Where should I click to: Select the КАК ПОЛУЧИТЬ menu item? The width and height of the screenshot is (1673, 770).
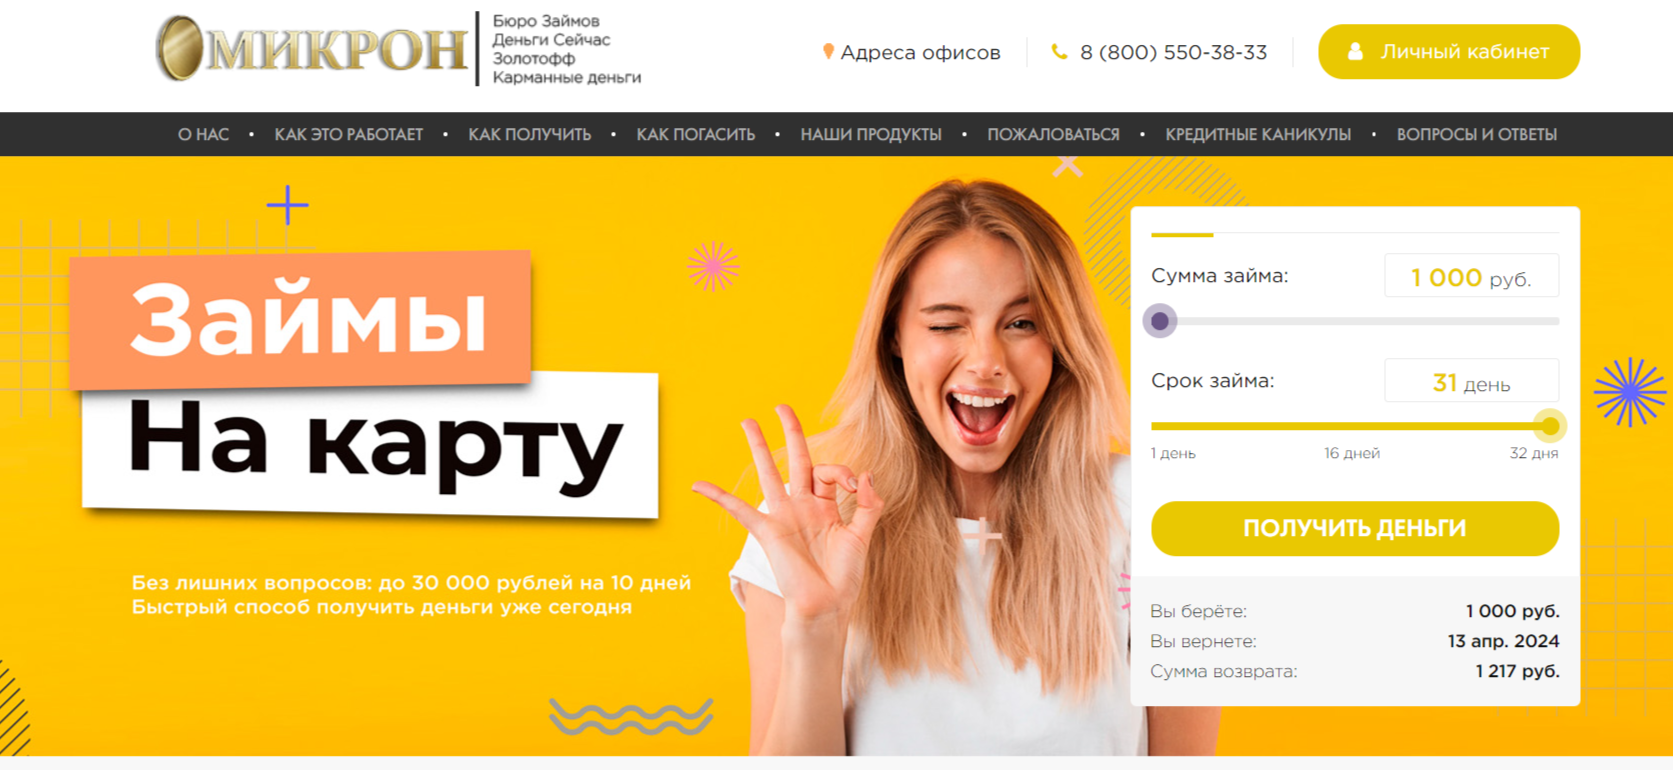pyautogui.click(x=530, y=134)
